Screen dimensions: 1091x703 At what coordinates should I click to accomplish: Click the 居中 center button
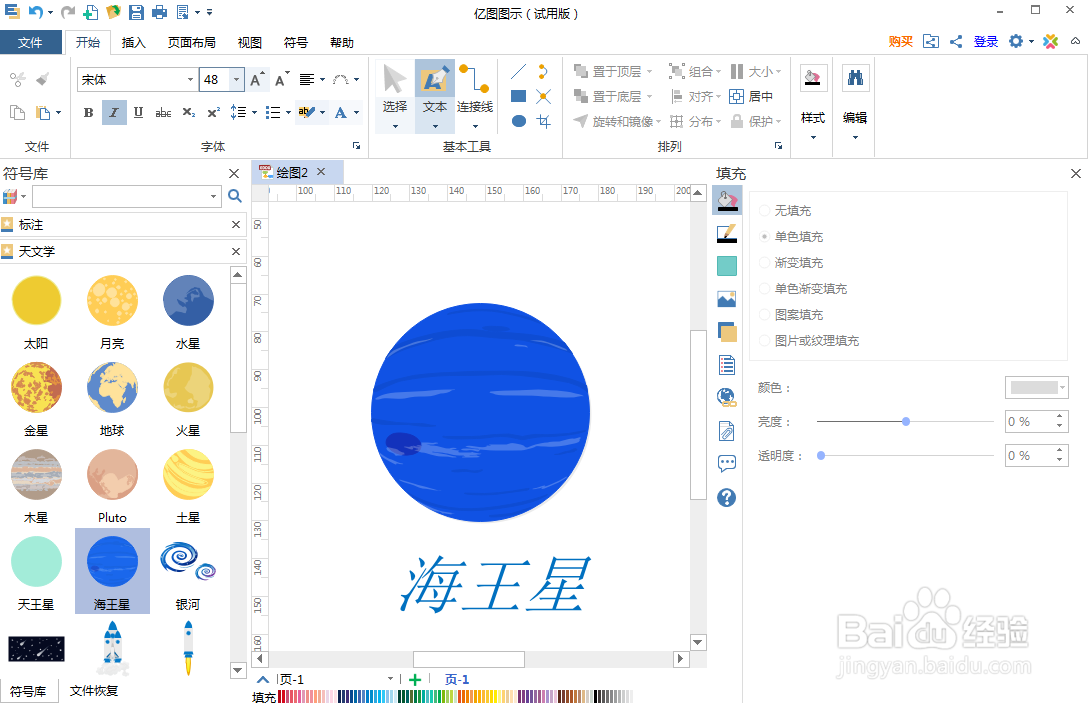tap(751, 97)
